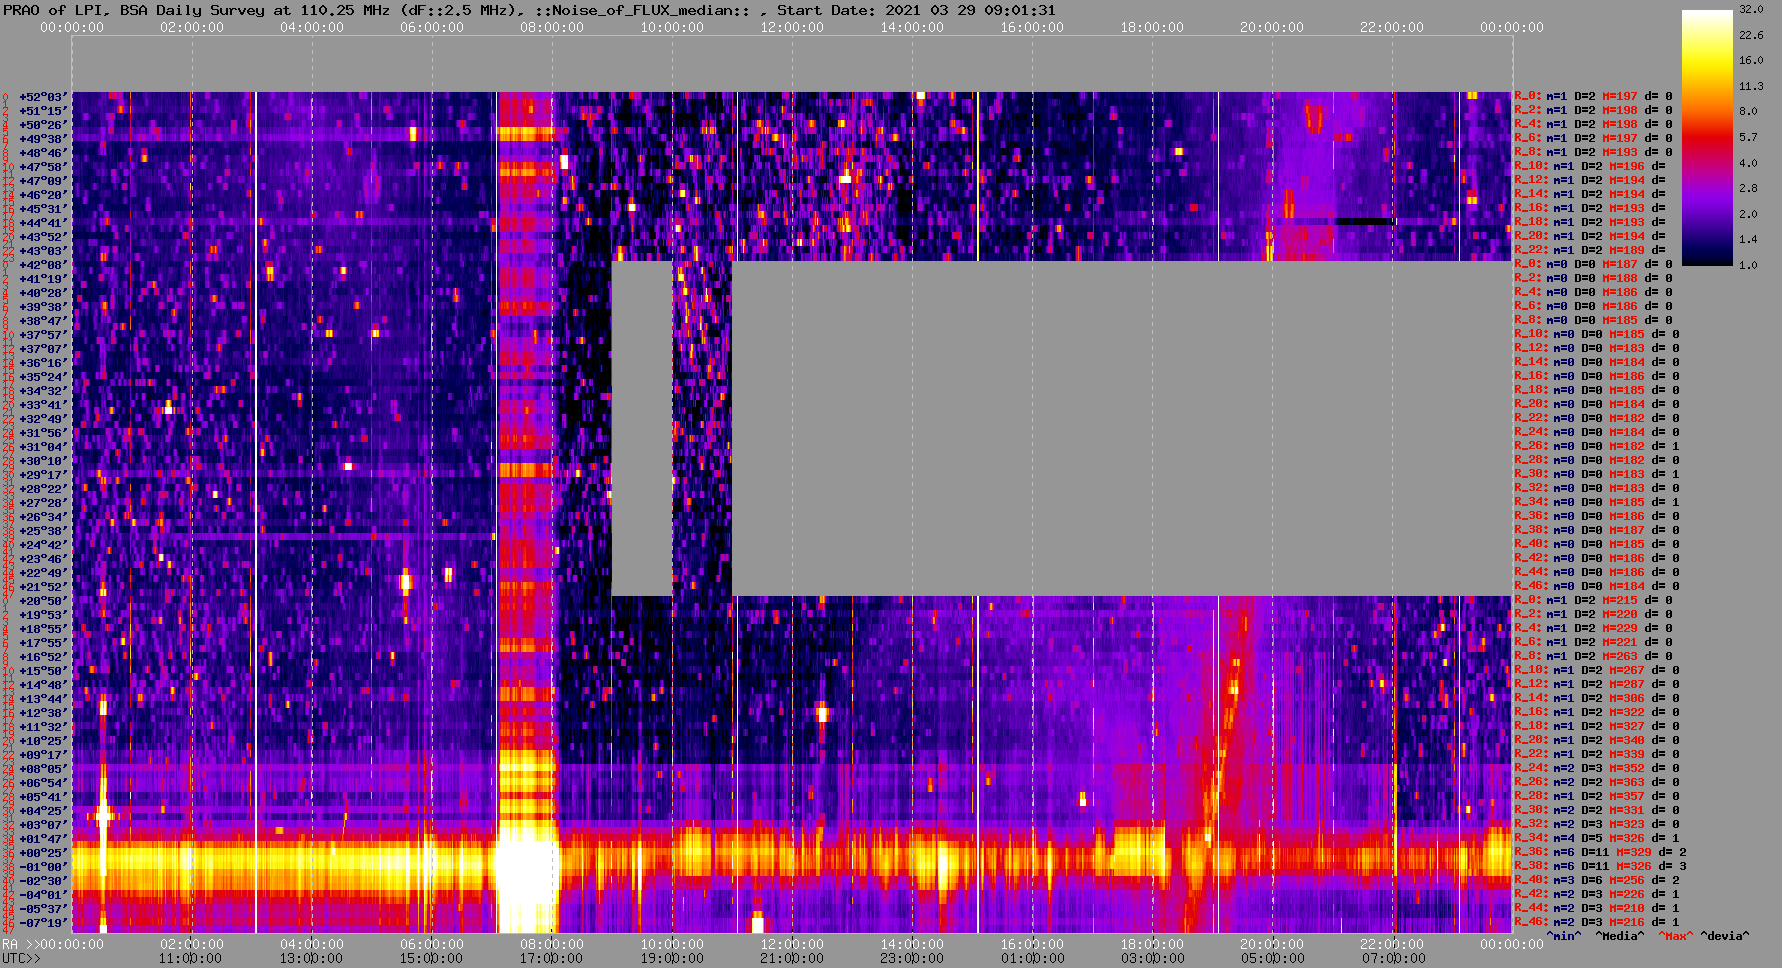Screen dimensions: 1782x968
Task: Click the '+44°41'' declination label
Action: coord(43,223)
